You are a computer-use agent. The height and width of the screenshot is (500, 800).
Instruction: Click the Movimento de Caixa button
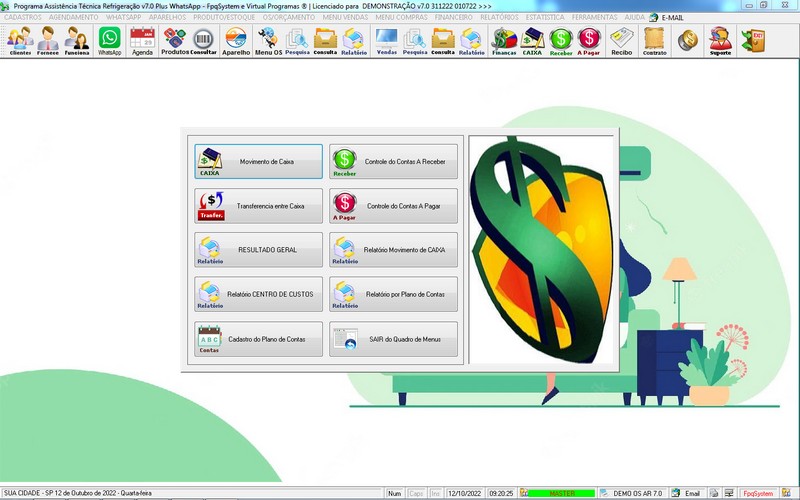coord(258,161)
